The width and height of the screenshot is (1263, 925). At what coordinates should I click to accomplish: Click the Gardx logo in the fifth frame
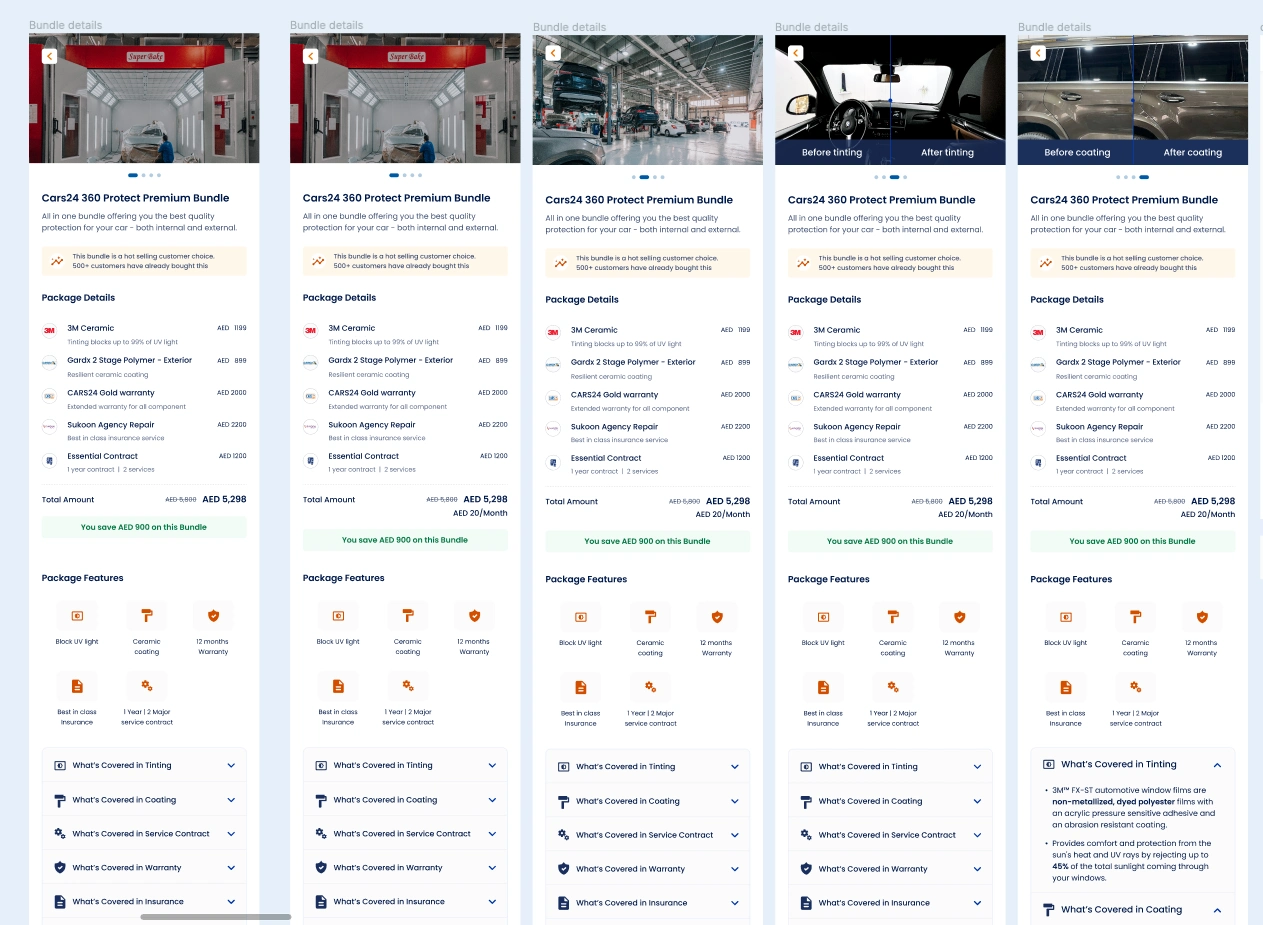(x=1038, y=365)
